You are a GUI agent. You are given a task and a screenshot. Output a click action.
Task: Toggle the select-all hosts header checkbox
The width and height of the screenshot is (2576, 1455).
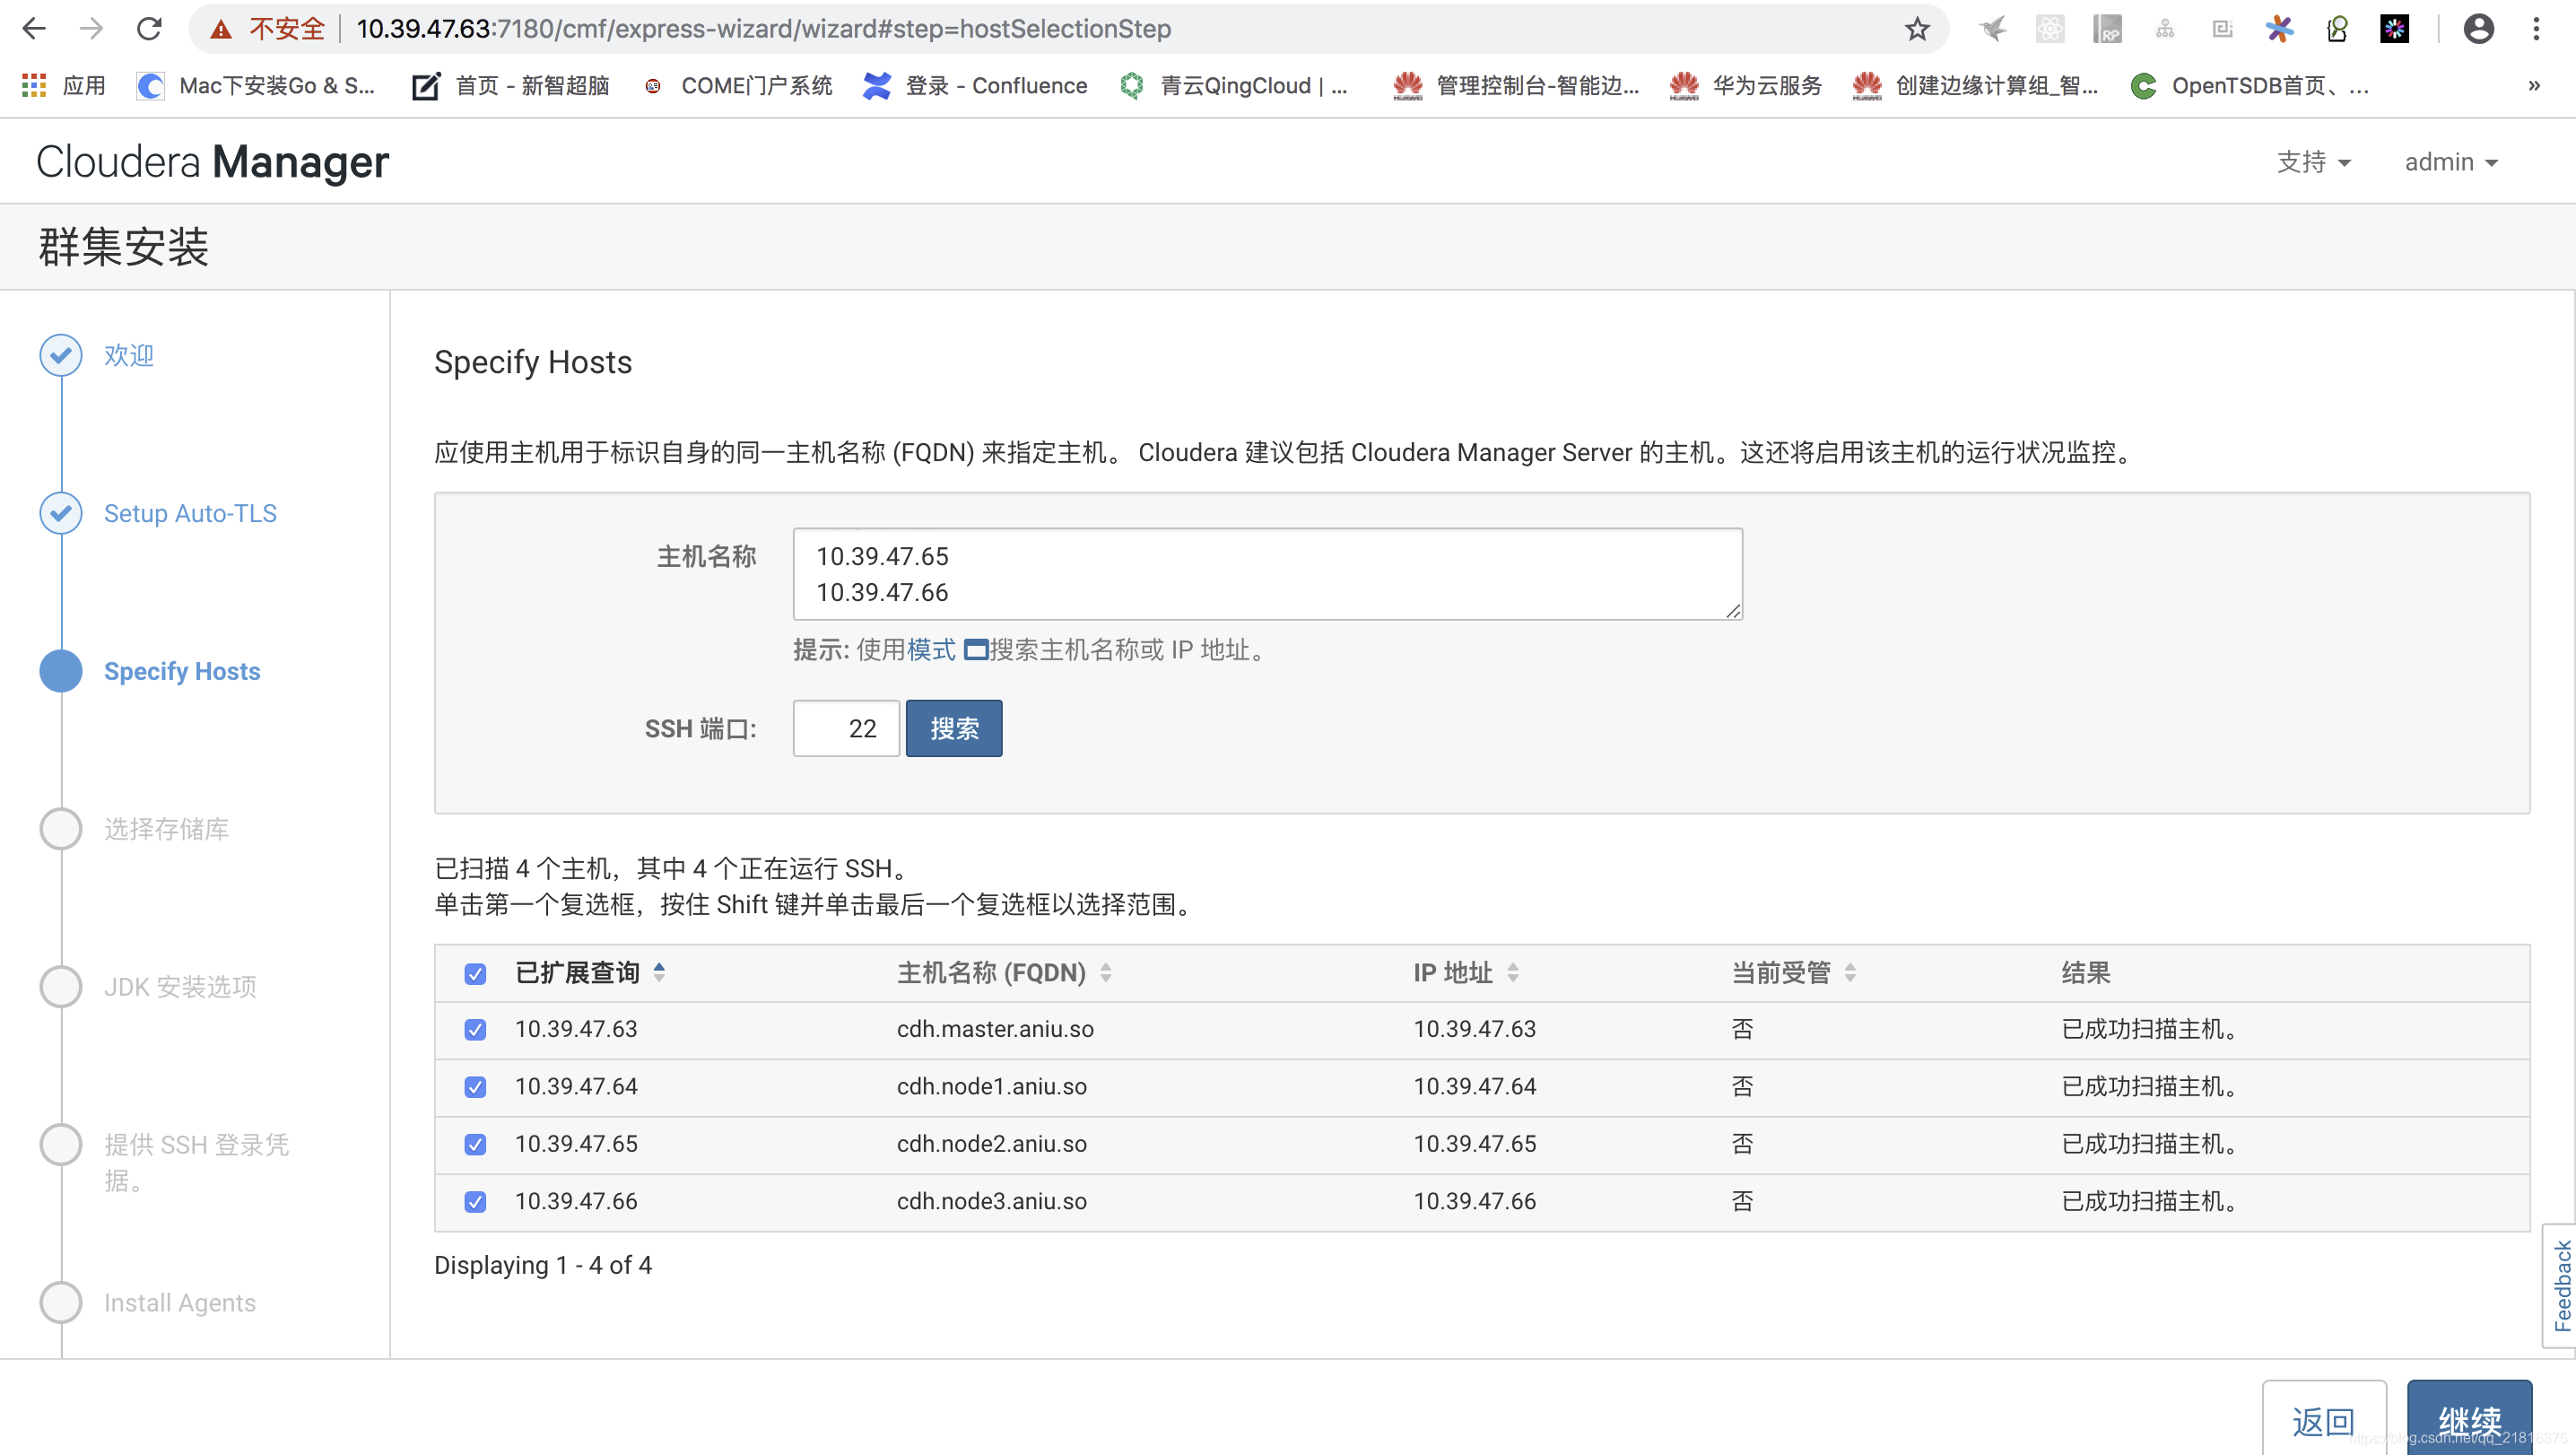(475, 974)
